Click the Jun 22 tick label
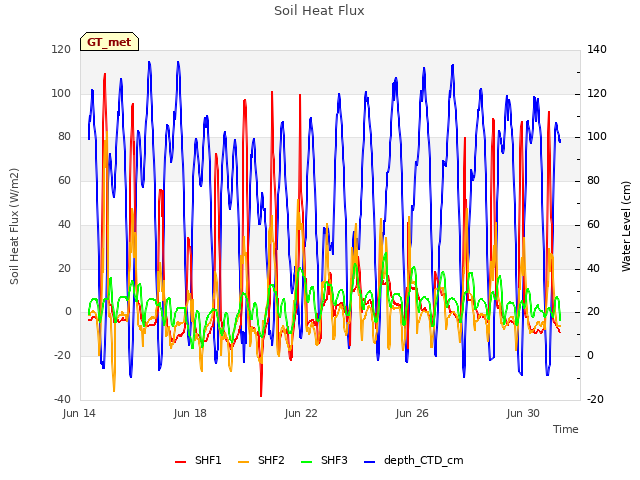 coord(301,413)
